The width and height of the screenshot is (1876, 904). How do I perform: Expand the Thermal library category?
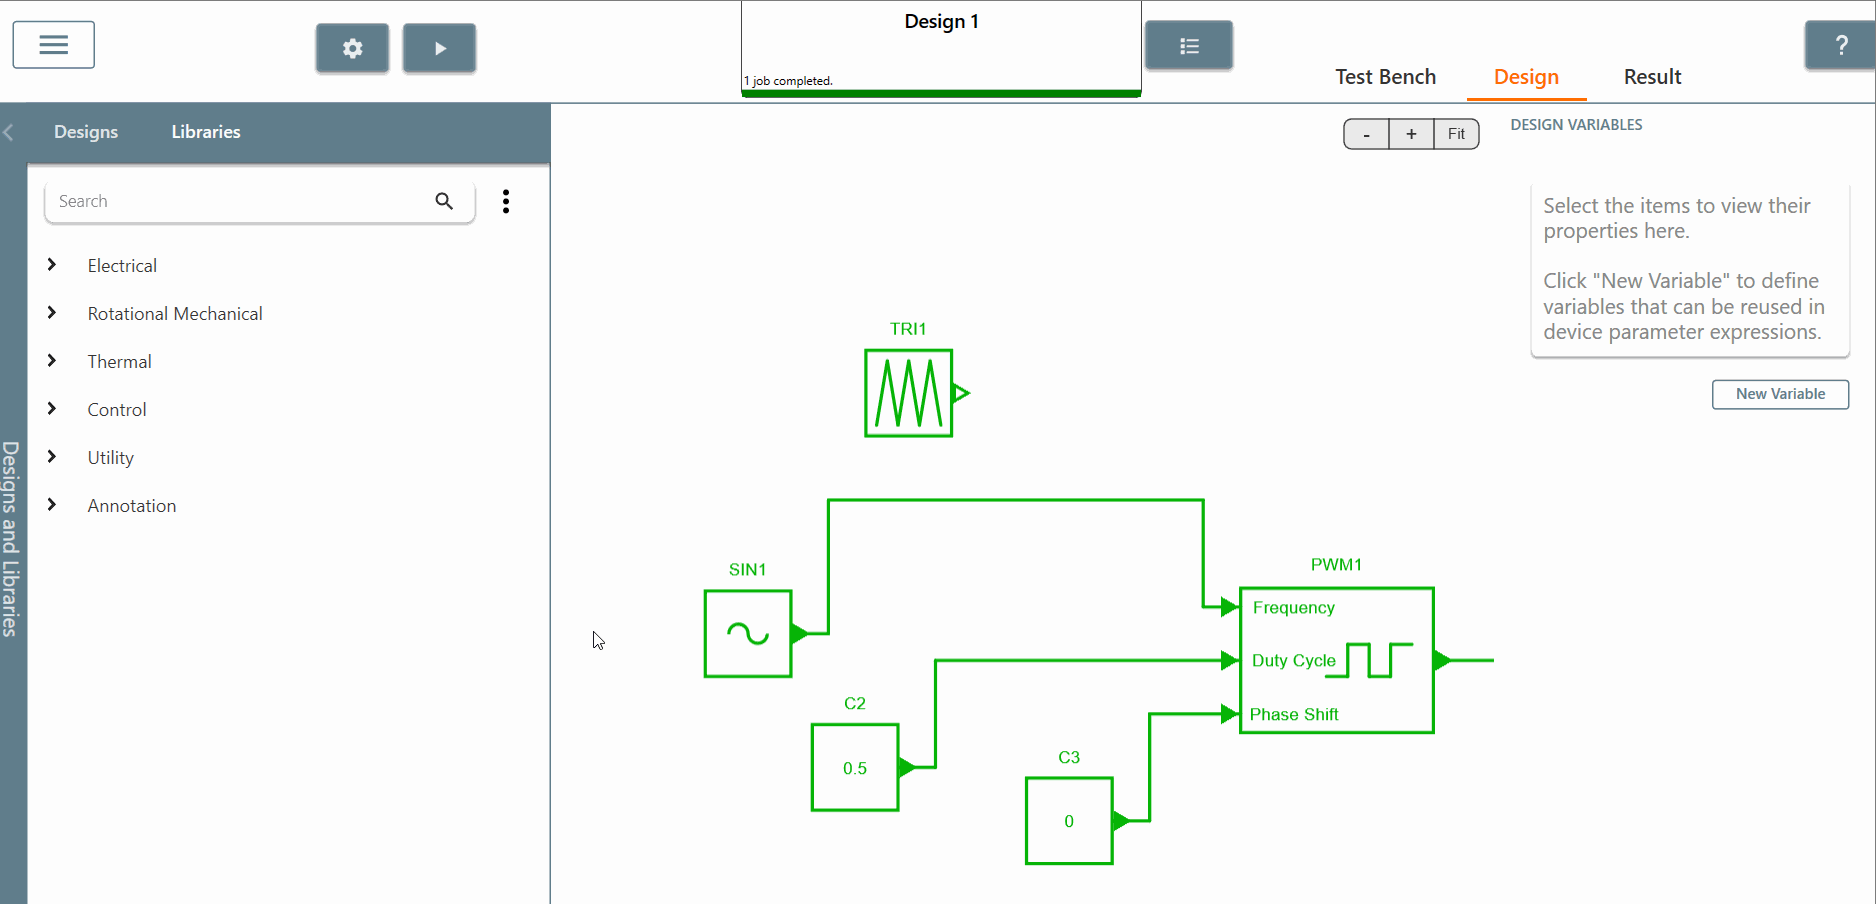click(x=52, y=361)
